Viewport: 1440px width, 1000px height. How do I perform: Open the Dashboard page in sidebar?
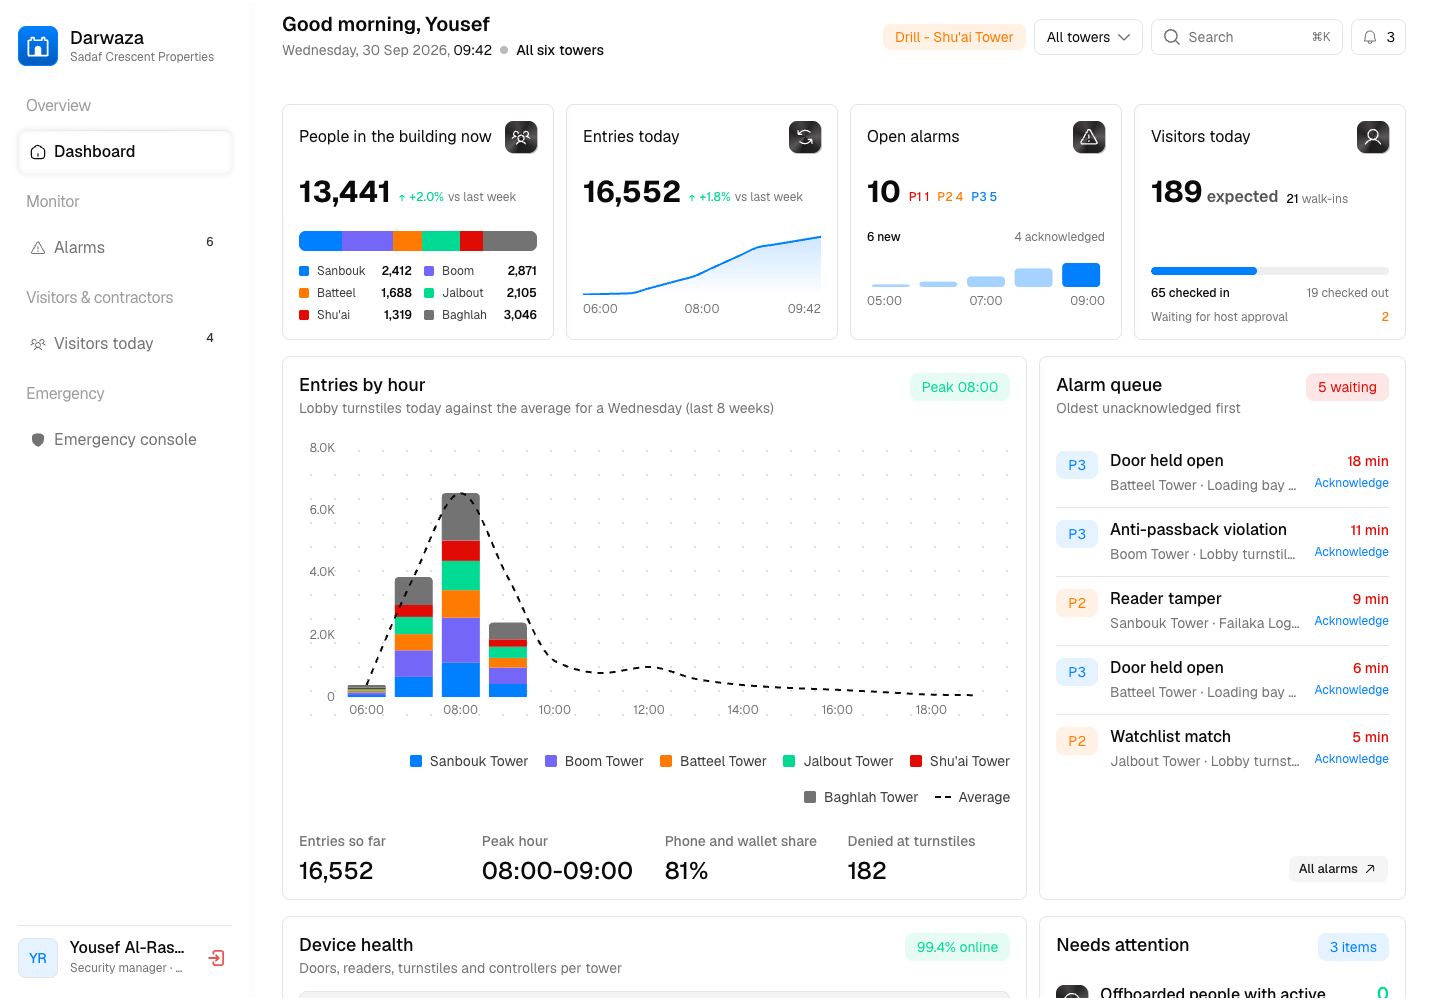pos(125,152)
